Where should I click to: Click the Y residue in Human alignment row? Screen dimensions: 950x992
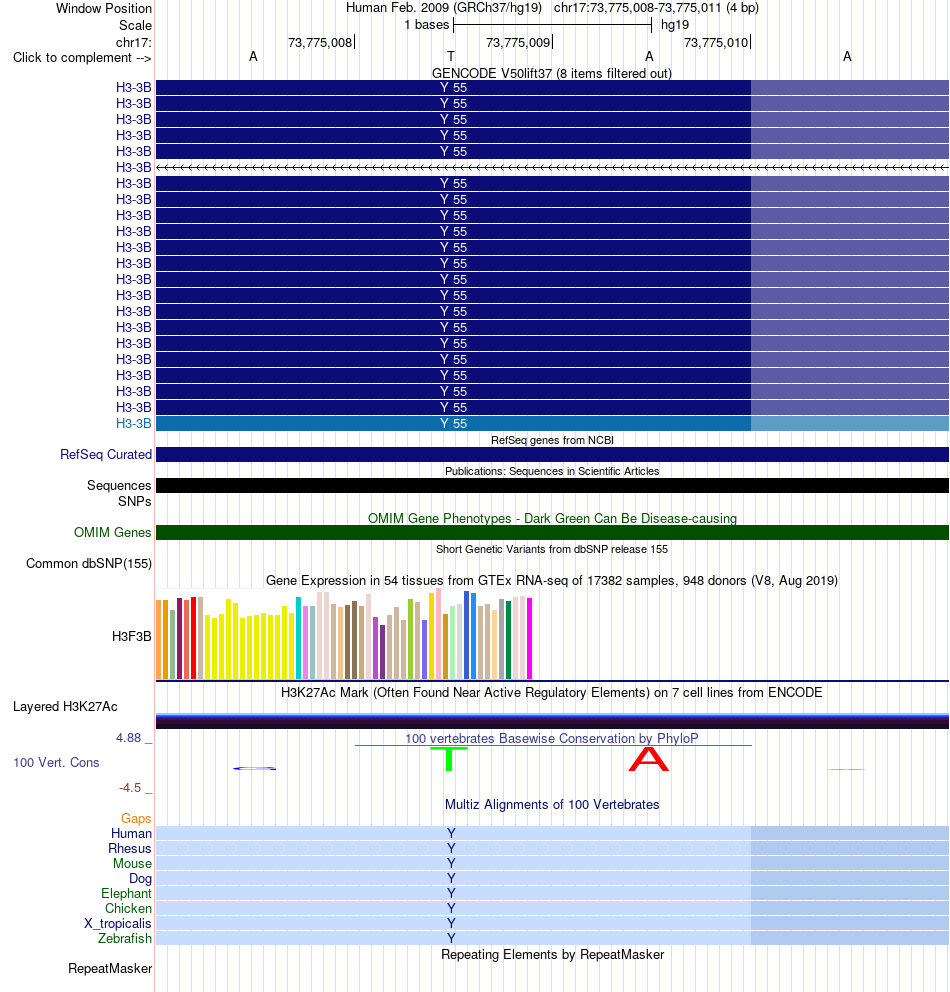451,833
